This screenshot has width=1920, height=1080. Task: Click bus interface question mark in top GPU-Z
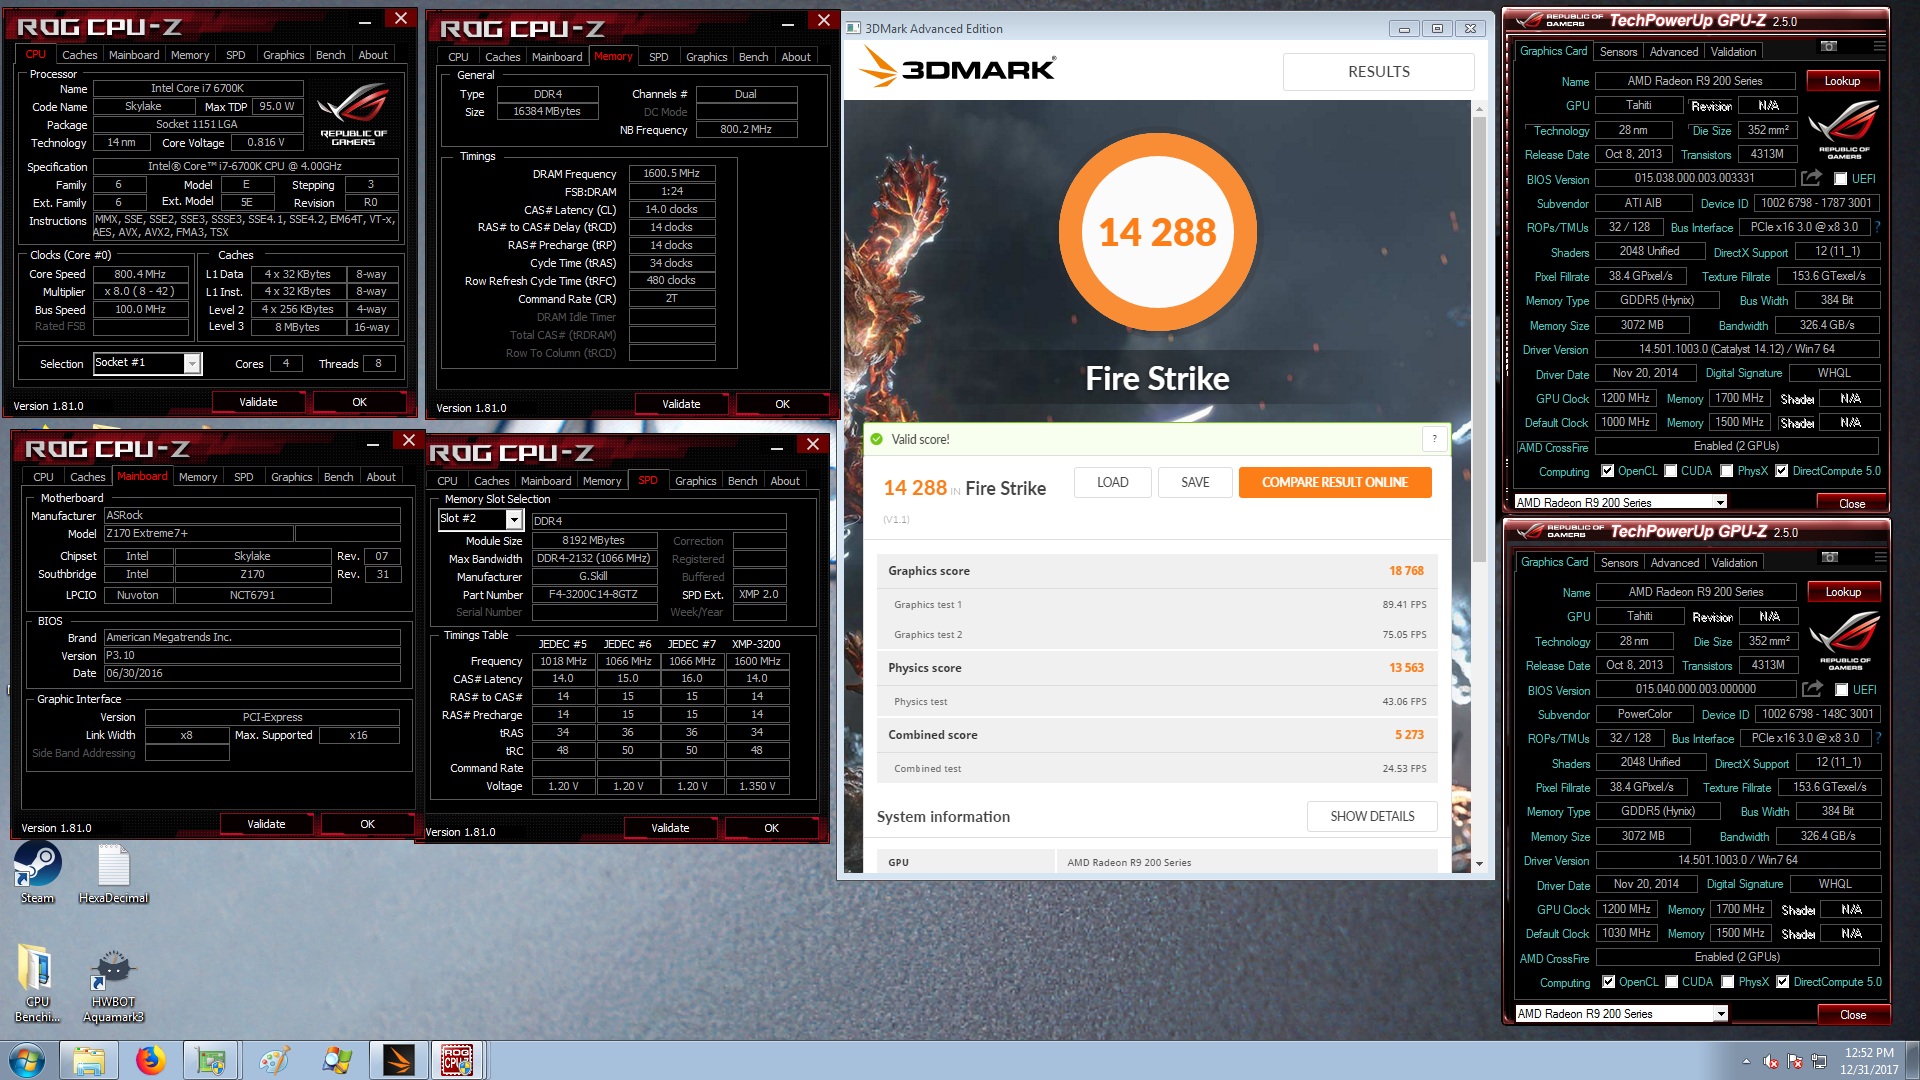coord(1878,227)
